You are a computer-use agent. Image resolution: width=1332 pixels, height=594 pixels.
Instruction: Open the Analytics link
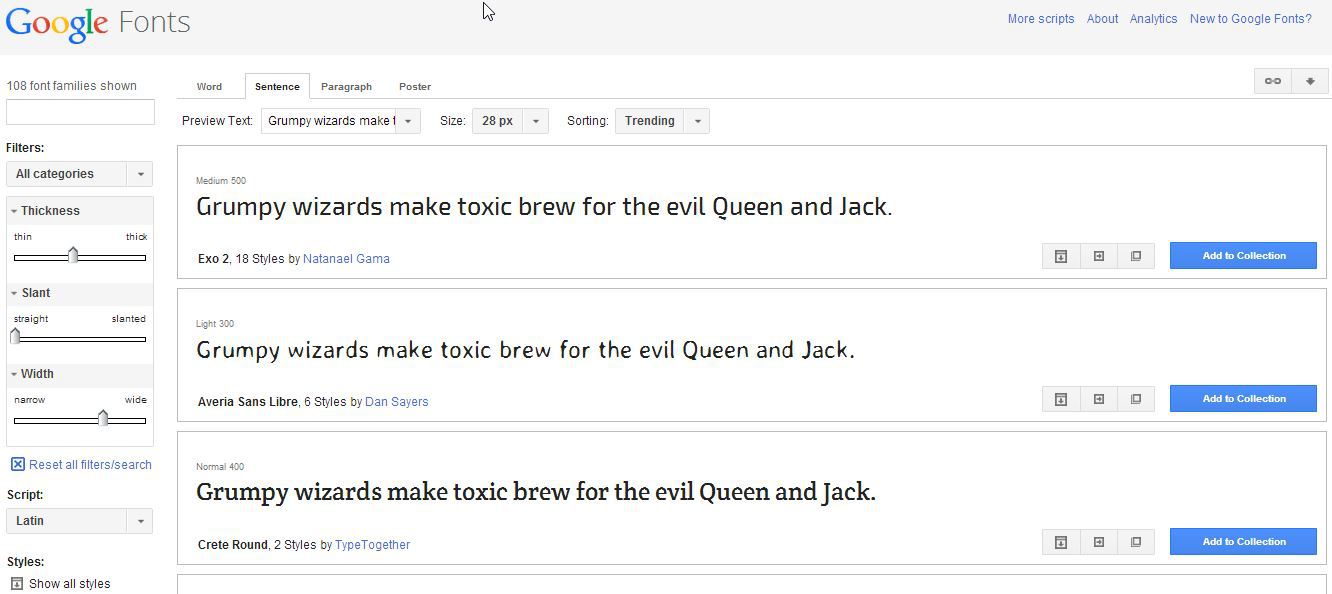click(1153, 19)
